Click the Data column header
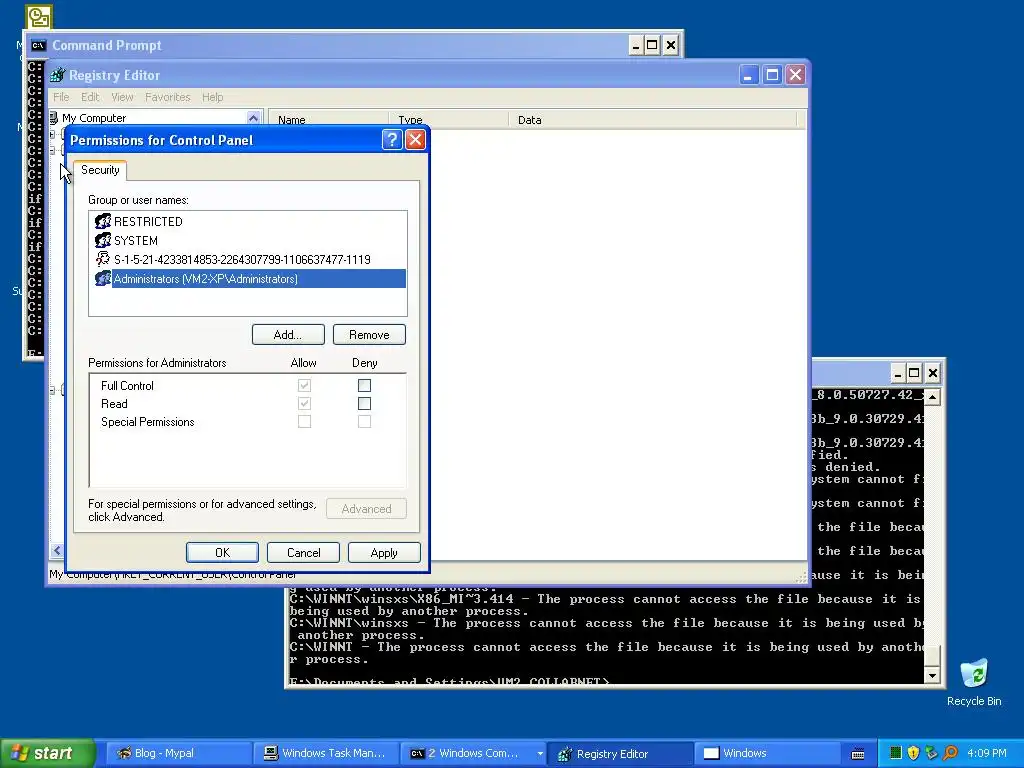Screen dimensions: 1024x768 pyautogui.click(x=652, y=120)
